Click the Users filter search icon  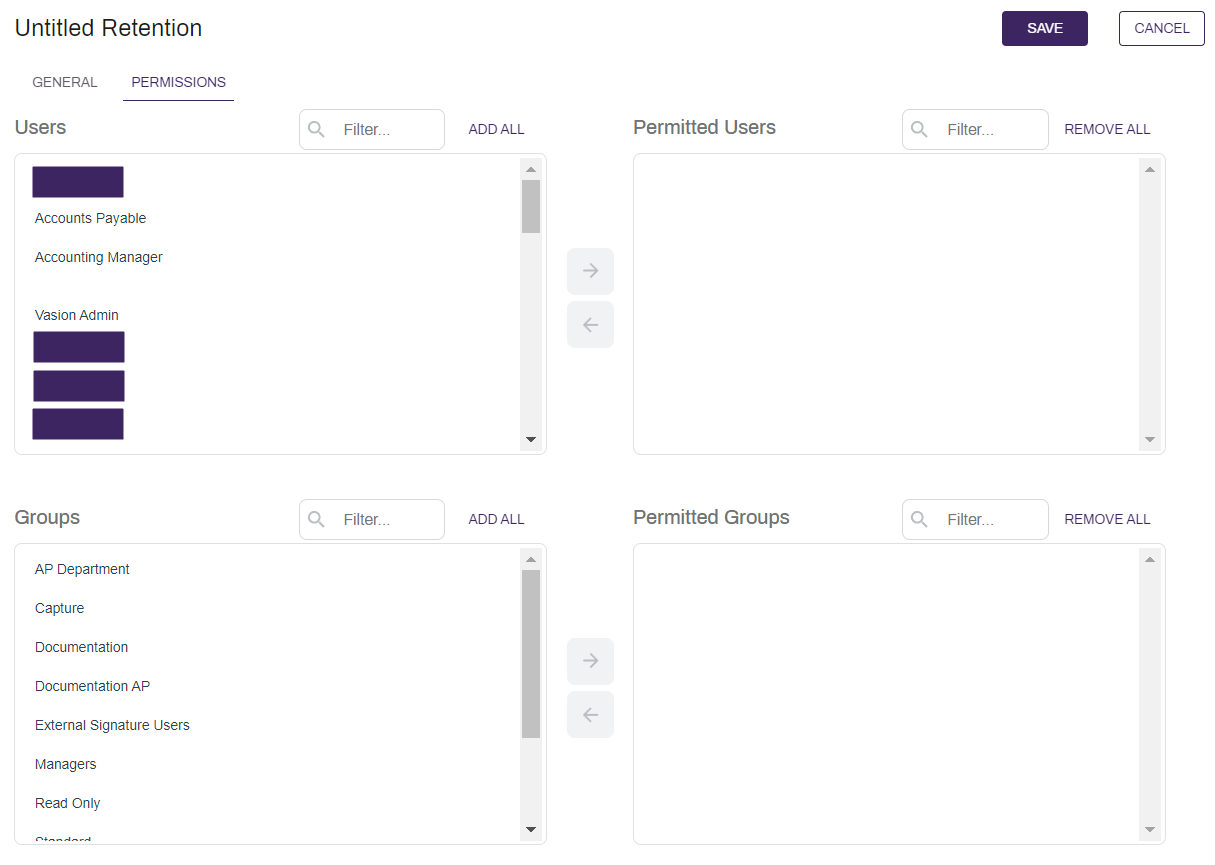(x=317, y=129)
